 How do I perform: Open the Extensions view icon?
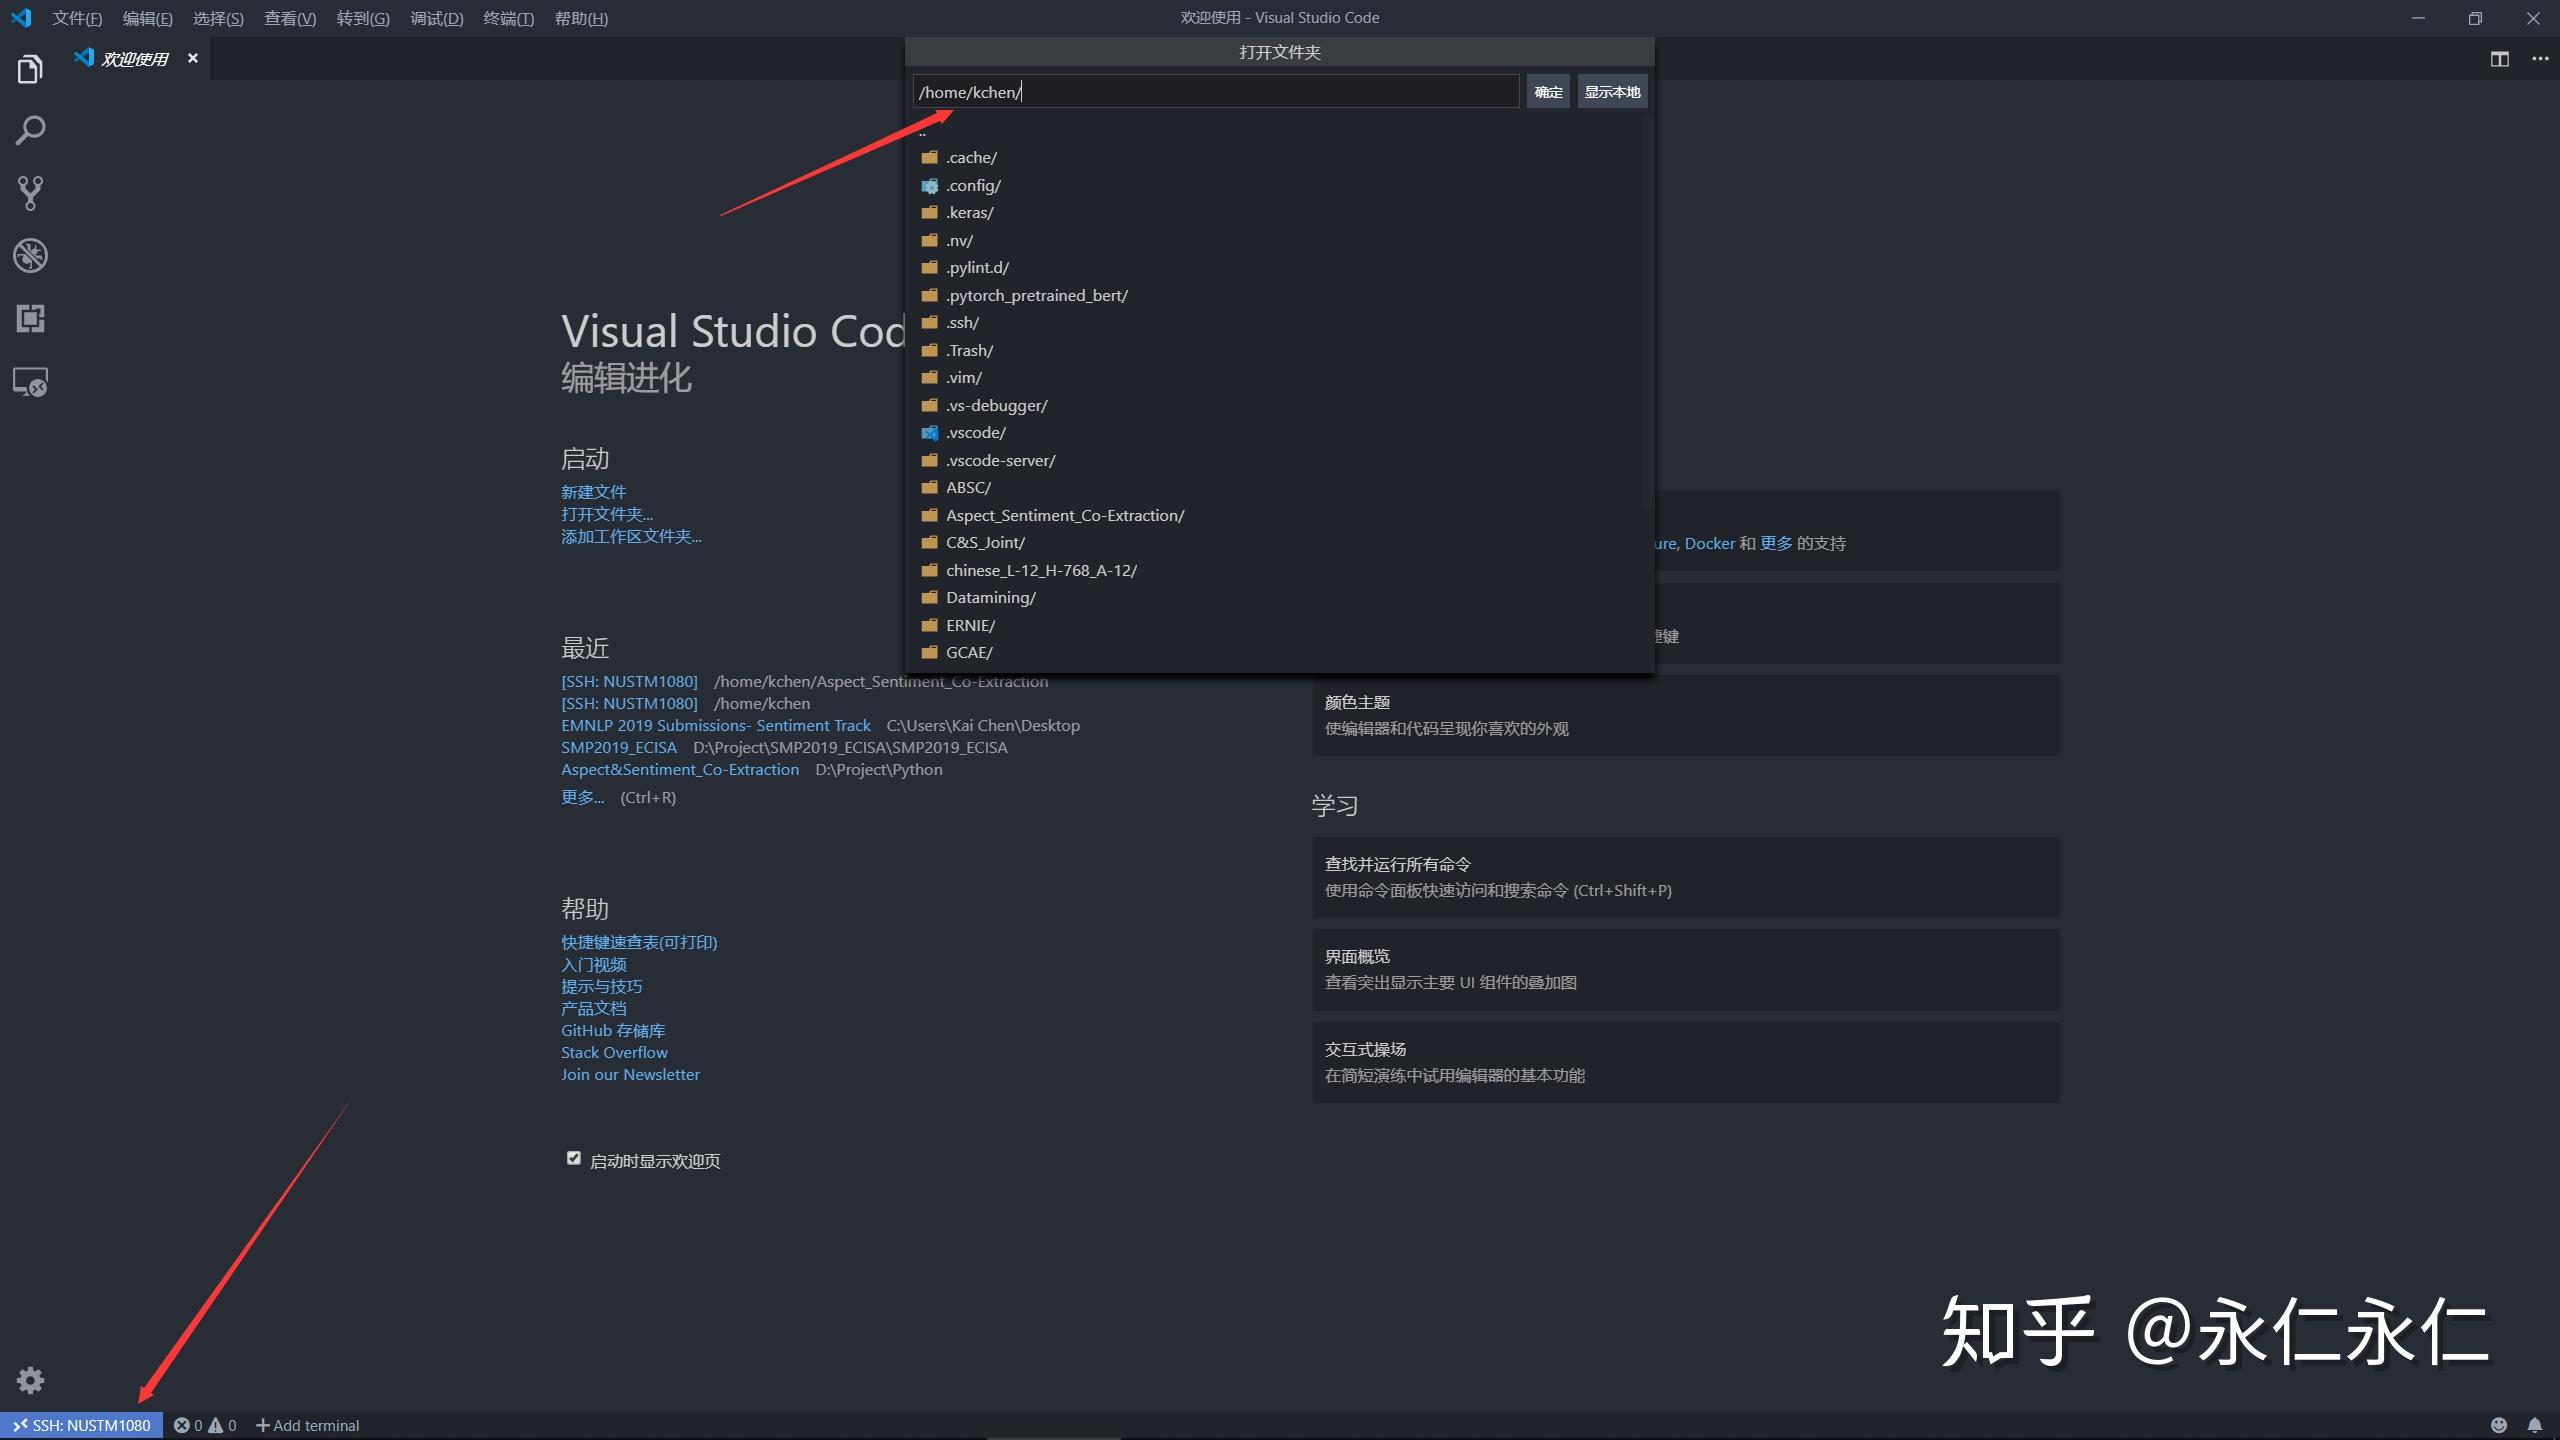coord(30,319)
